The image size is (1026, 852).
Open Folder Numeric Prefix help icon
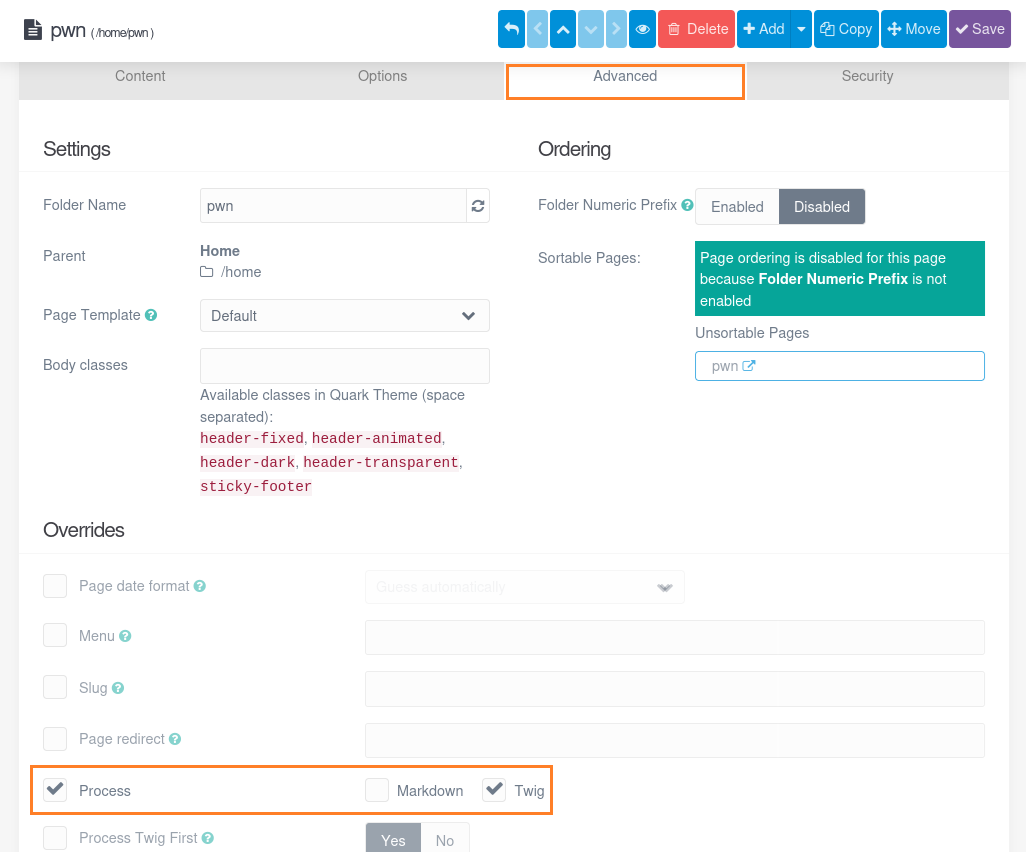pos(687,205)
